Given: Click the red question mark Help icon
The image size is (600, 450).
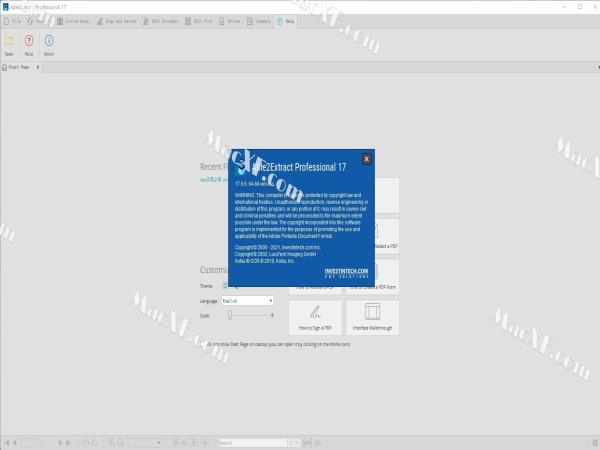Looking at the screenshot, I should [x=29, y=41].
